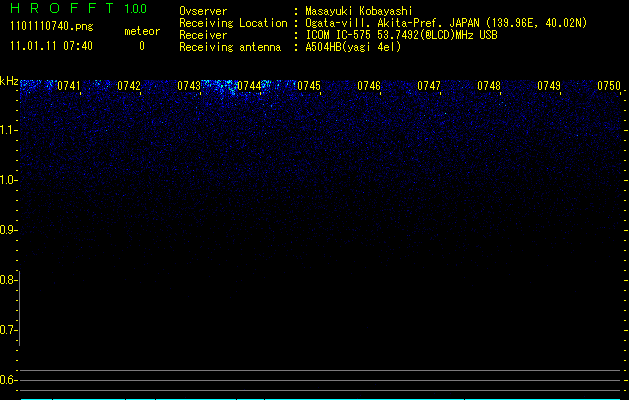This screenshot has width=629, height=400.
Task: Click the 'Receiving antenna' label
Action: tap(230, 47)
